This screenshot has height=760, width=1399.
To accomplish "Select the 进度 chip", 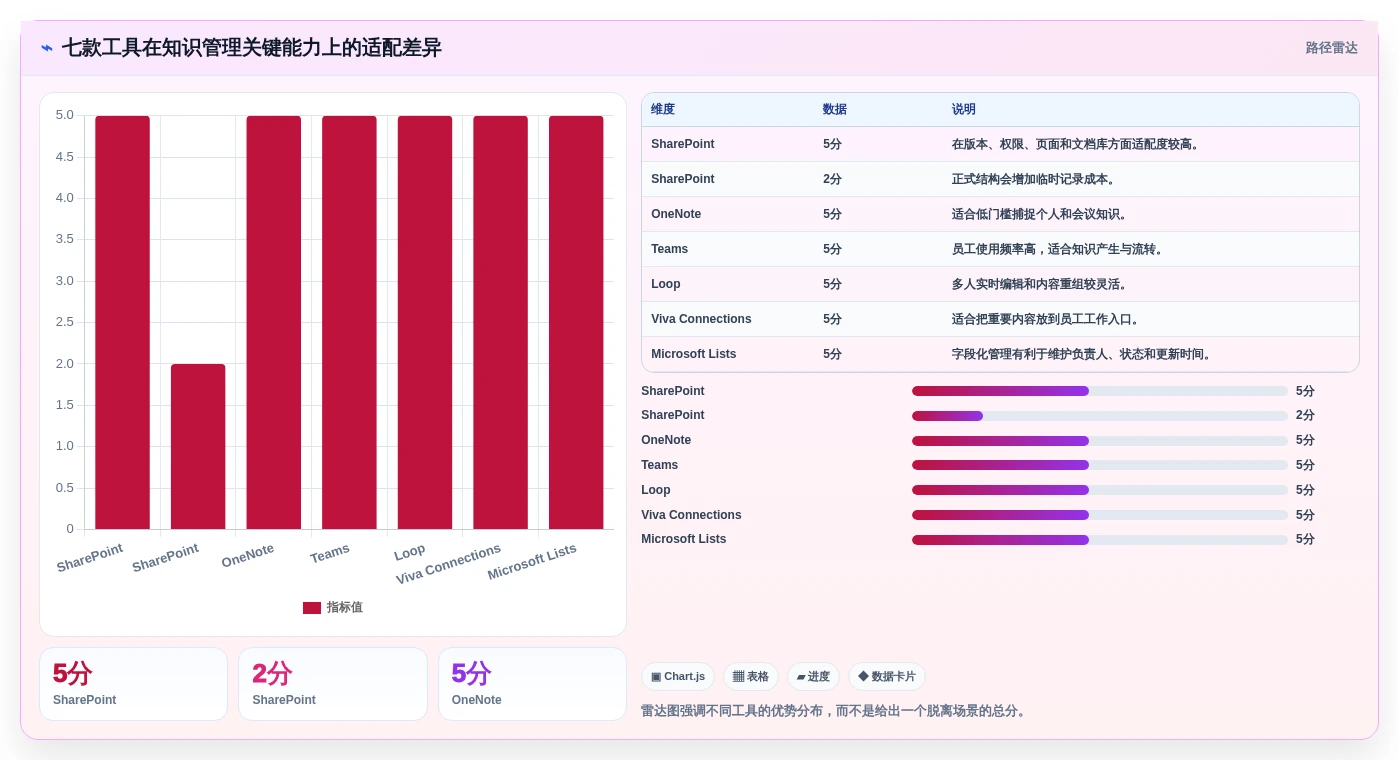I will [x=813, y=677].
